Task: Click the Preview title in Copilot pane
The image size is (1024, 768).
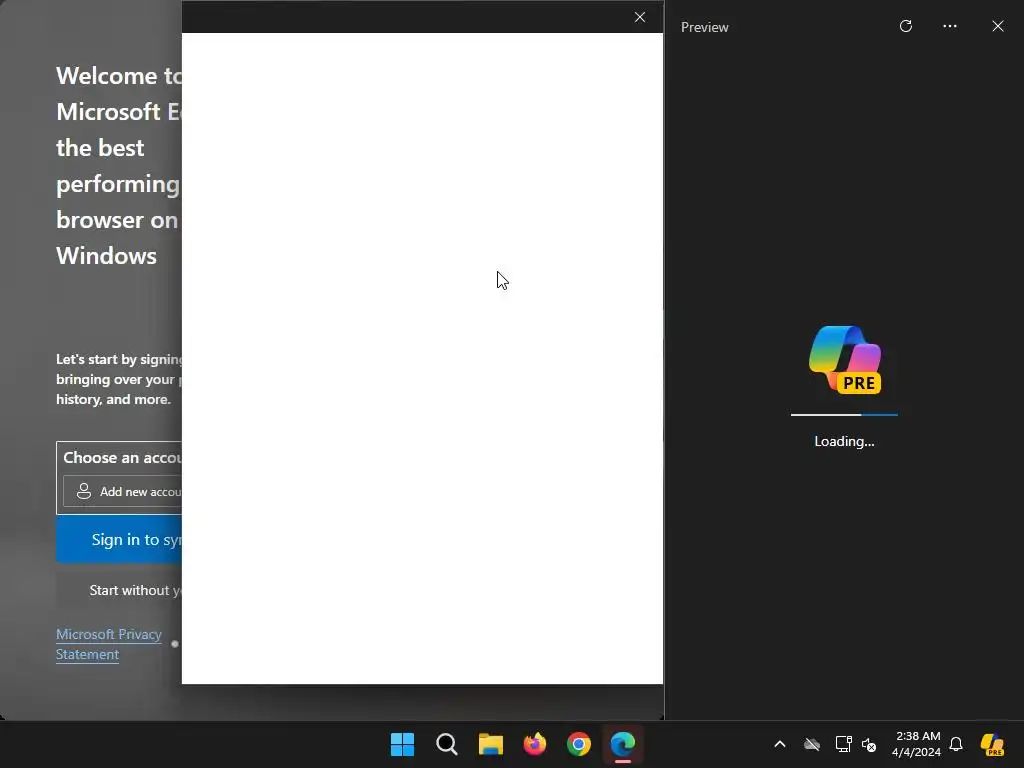Action: click(705, 27)
